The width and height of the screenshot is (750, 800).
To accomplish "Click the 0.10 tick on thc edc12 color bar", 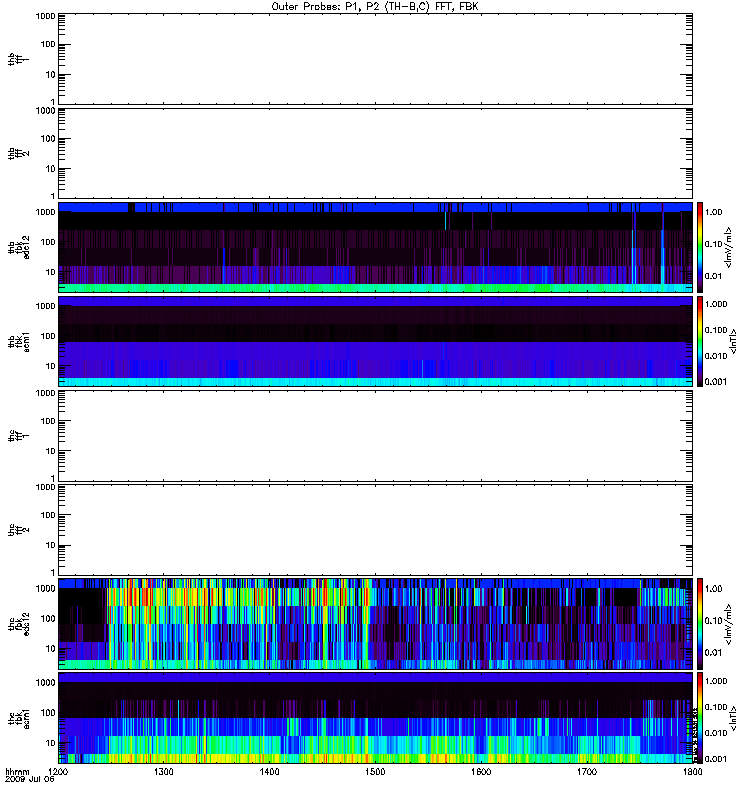I will [x=714, y=620].
